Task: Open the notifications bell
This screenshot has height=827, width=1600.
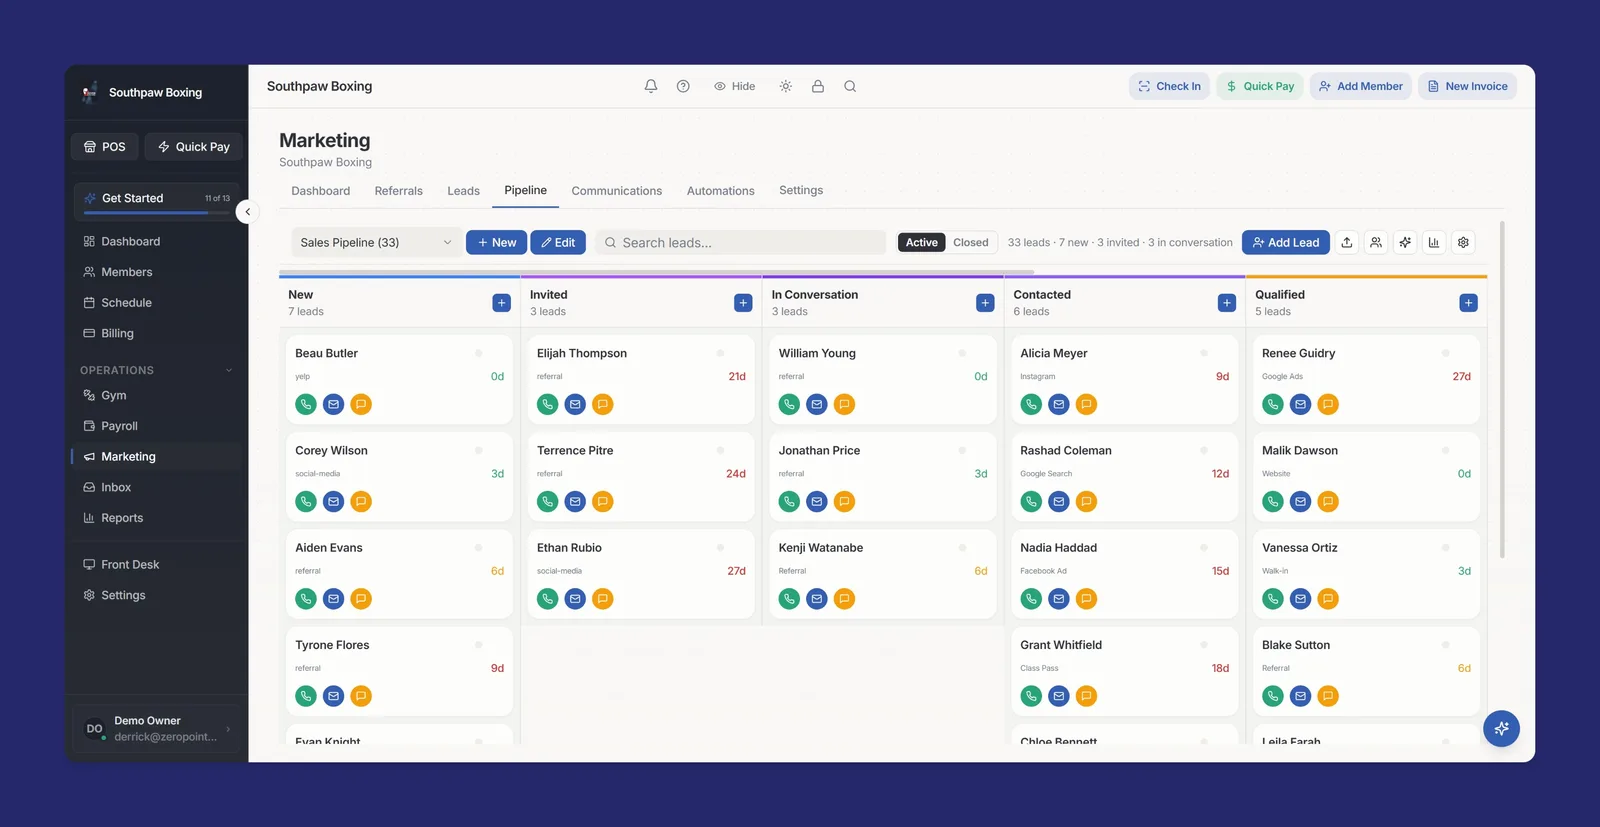Action: tap(651, 86)
